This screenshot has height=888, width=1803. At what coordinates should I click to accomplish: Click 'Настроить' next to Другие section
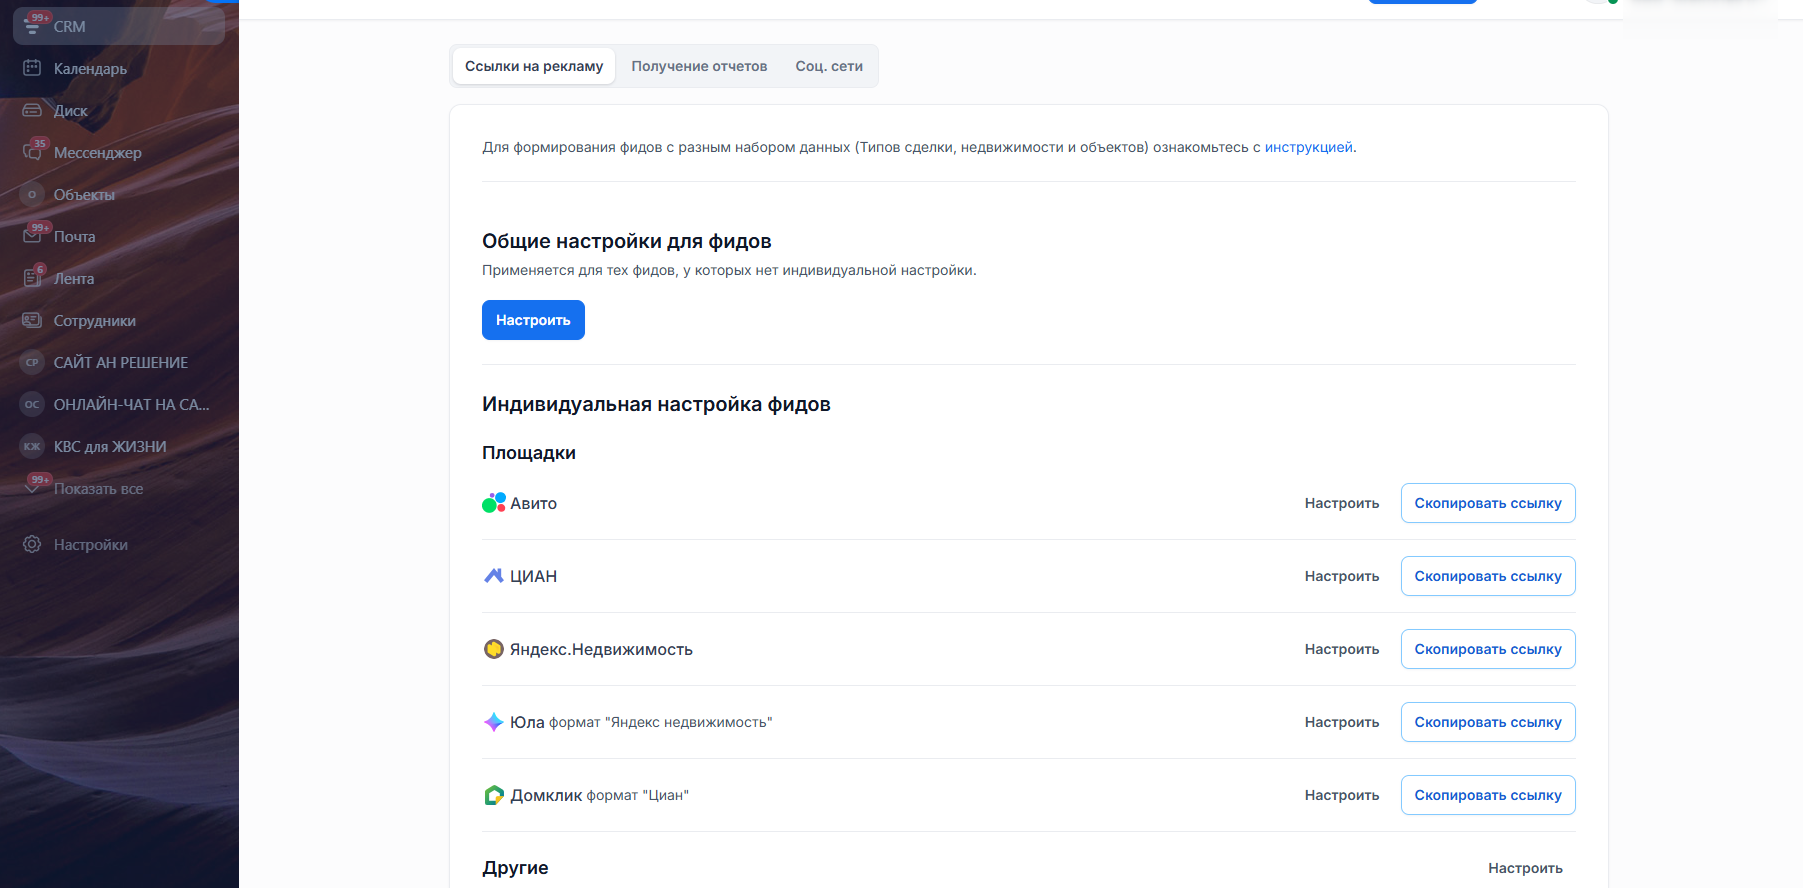coord(1524,868)
